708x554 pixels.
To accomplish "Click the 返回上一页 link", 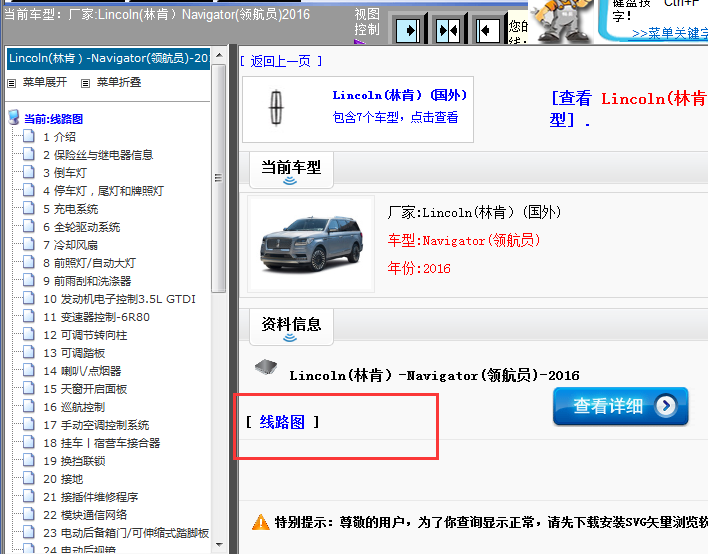I will coord(280,61).
